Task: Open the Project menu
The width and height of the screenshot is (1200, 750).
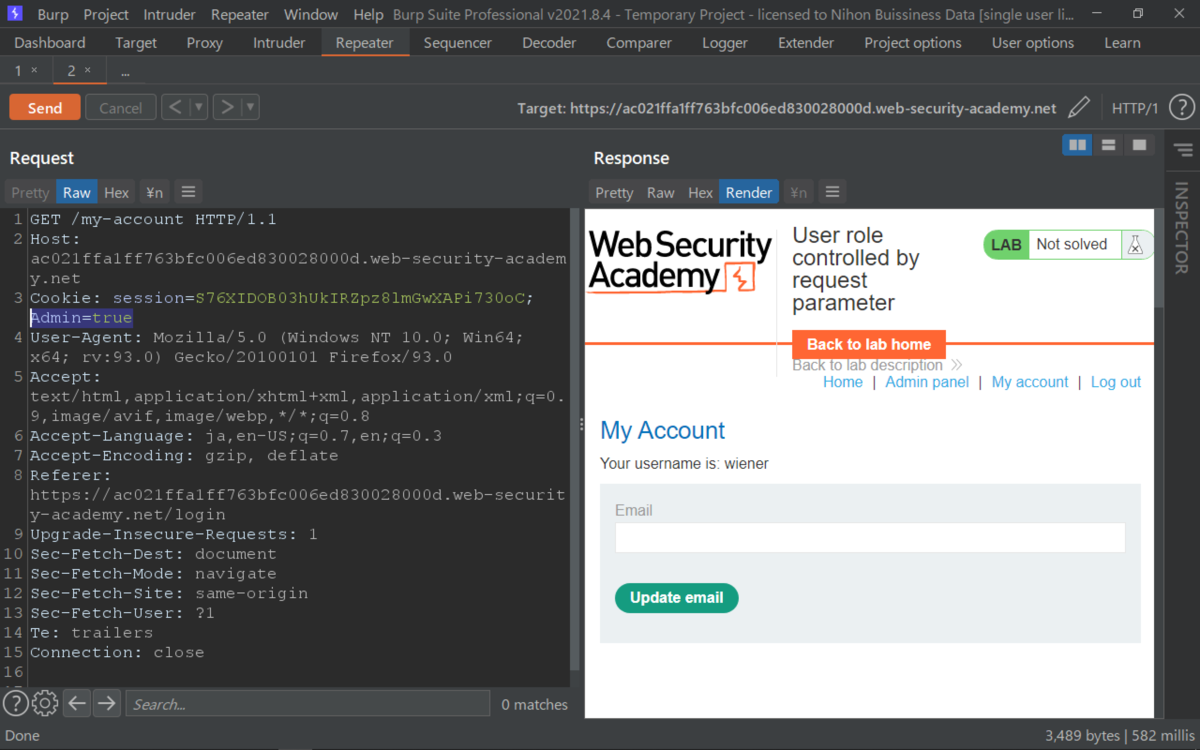Action: 106,15
